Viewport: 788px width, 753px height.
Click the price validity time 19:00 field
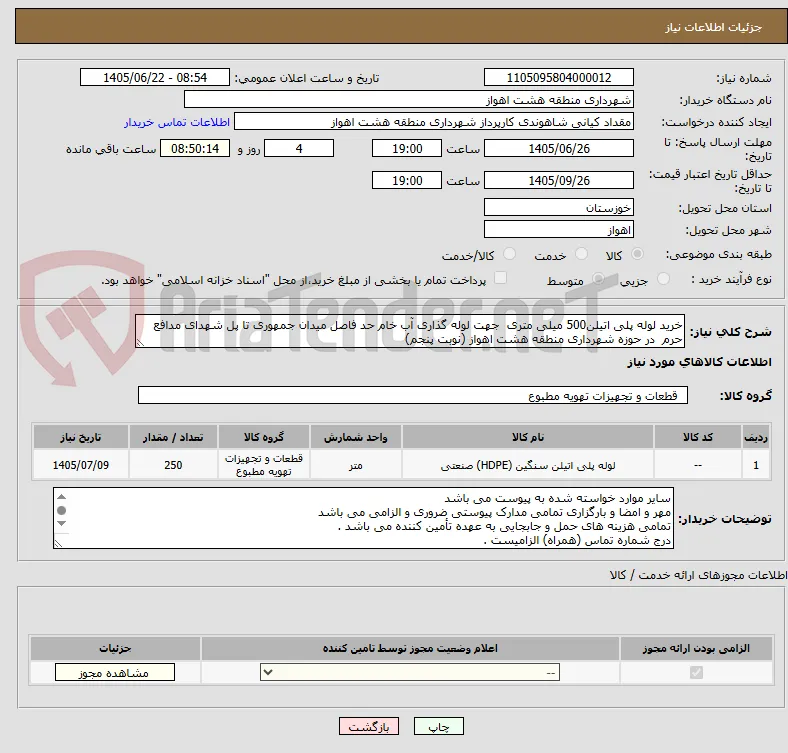click(407, 180)
